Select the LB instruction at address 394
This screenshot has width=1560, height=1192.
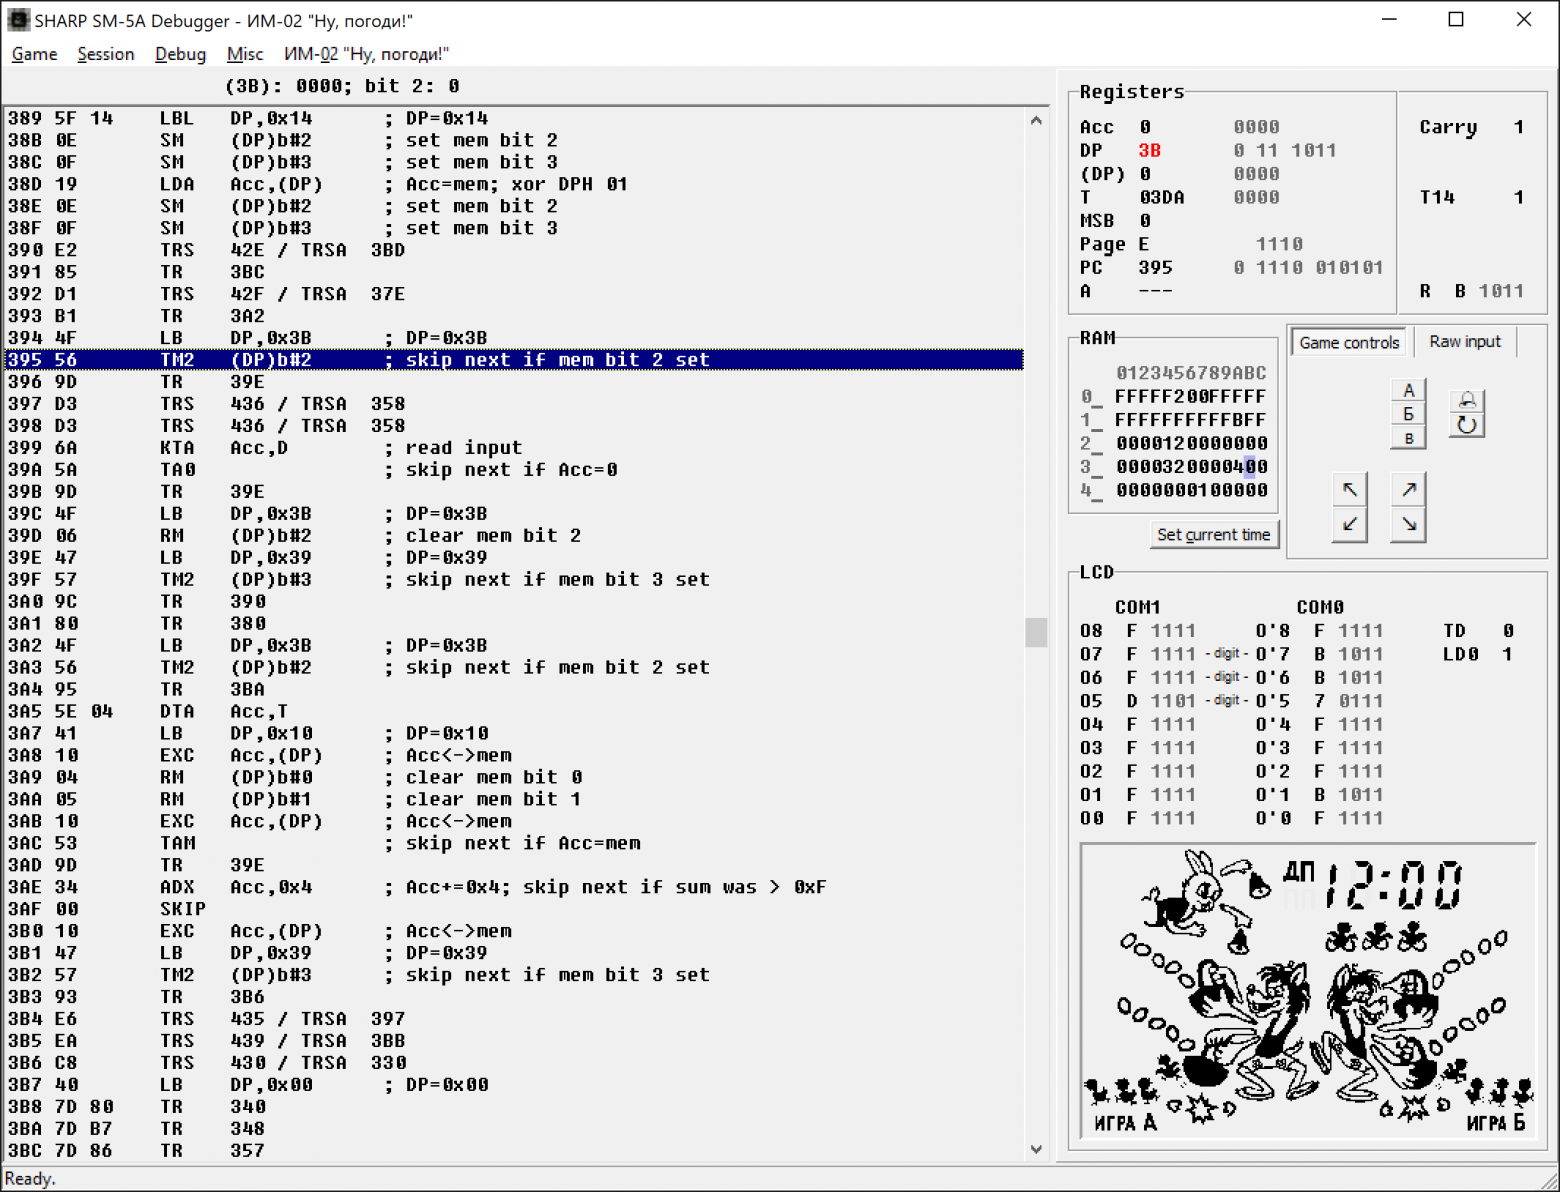coord(514,338)
